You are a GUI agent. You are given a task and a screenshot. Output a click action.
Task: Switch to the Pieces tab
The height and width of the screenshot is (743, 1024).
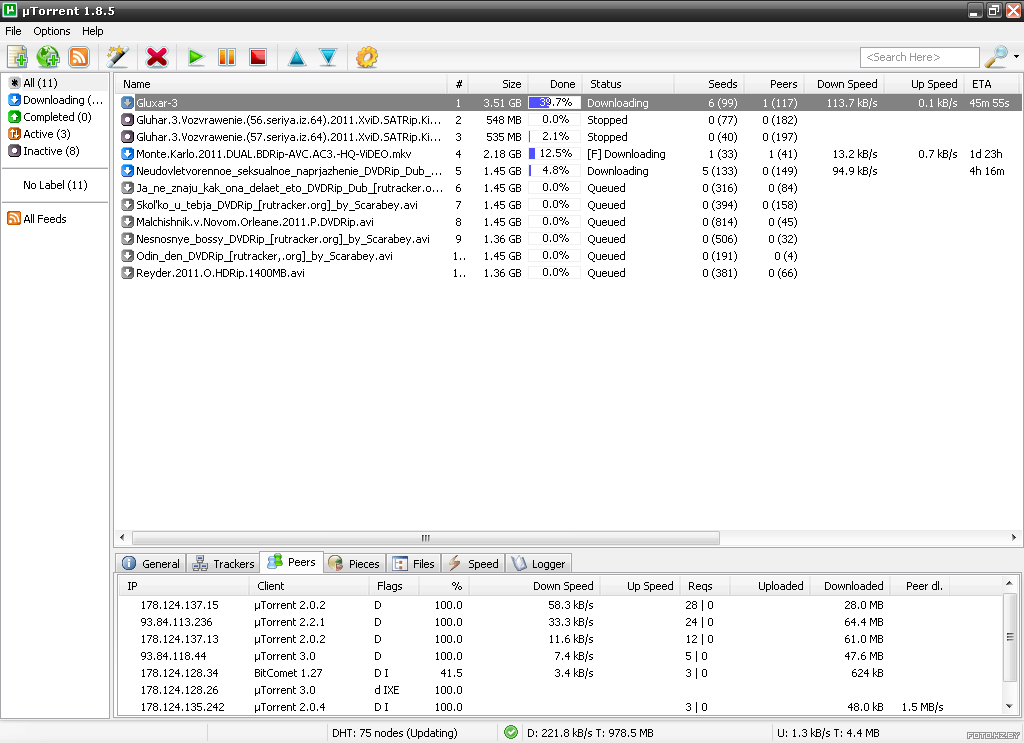point(354,563)
